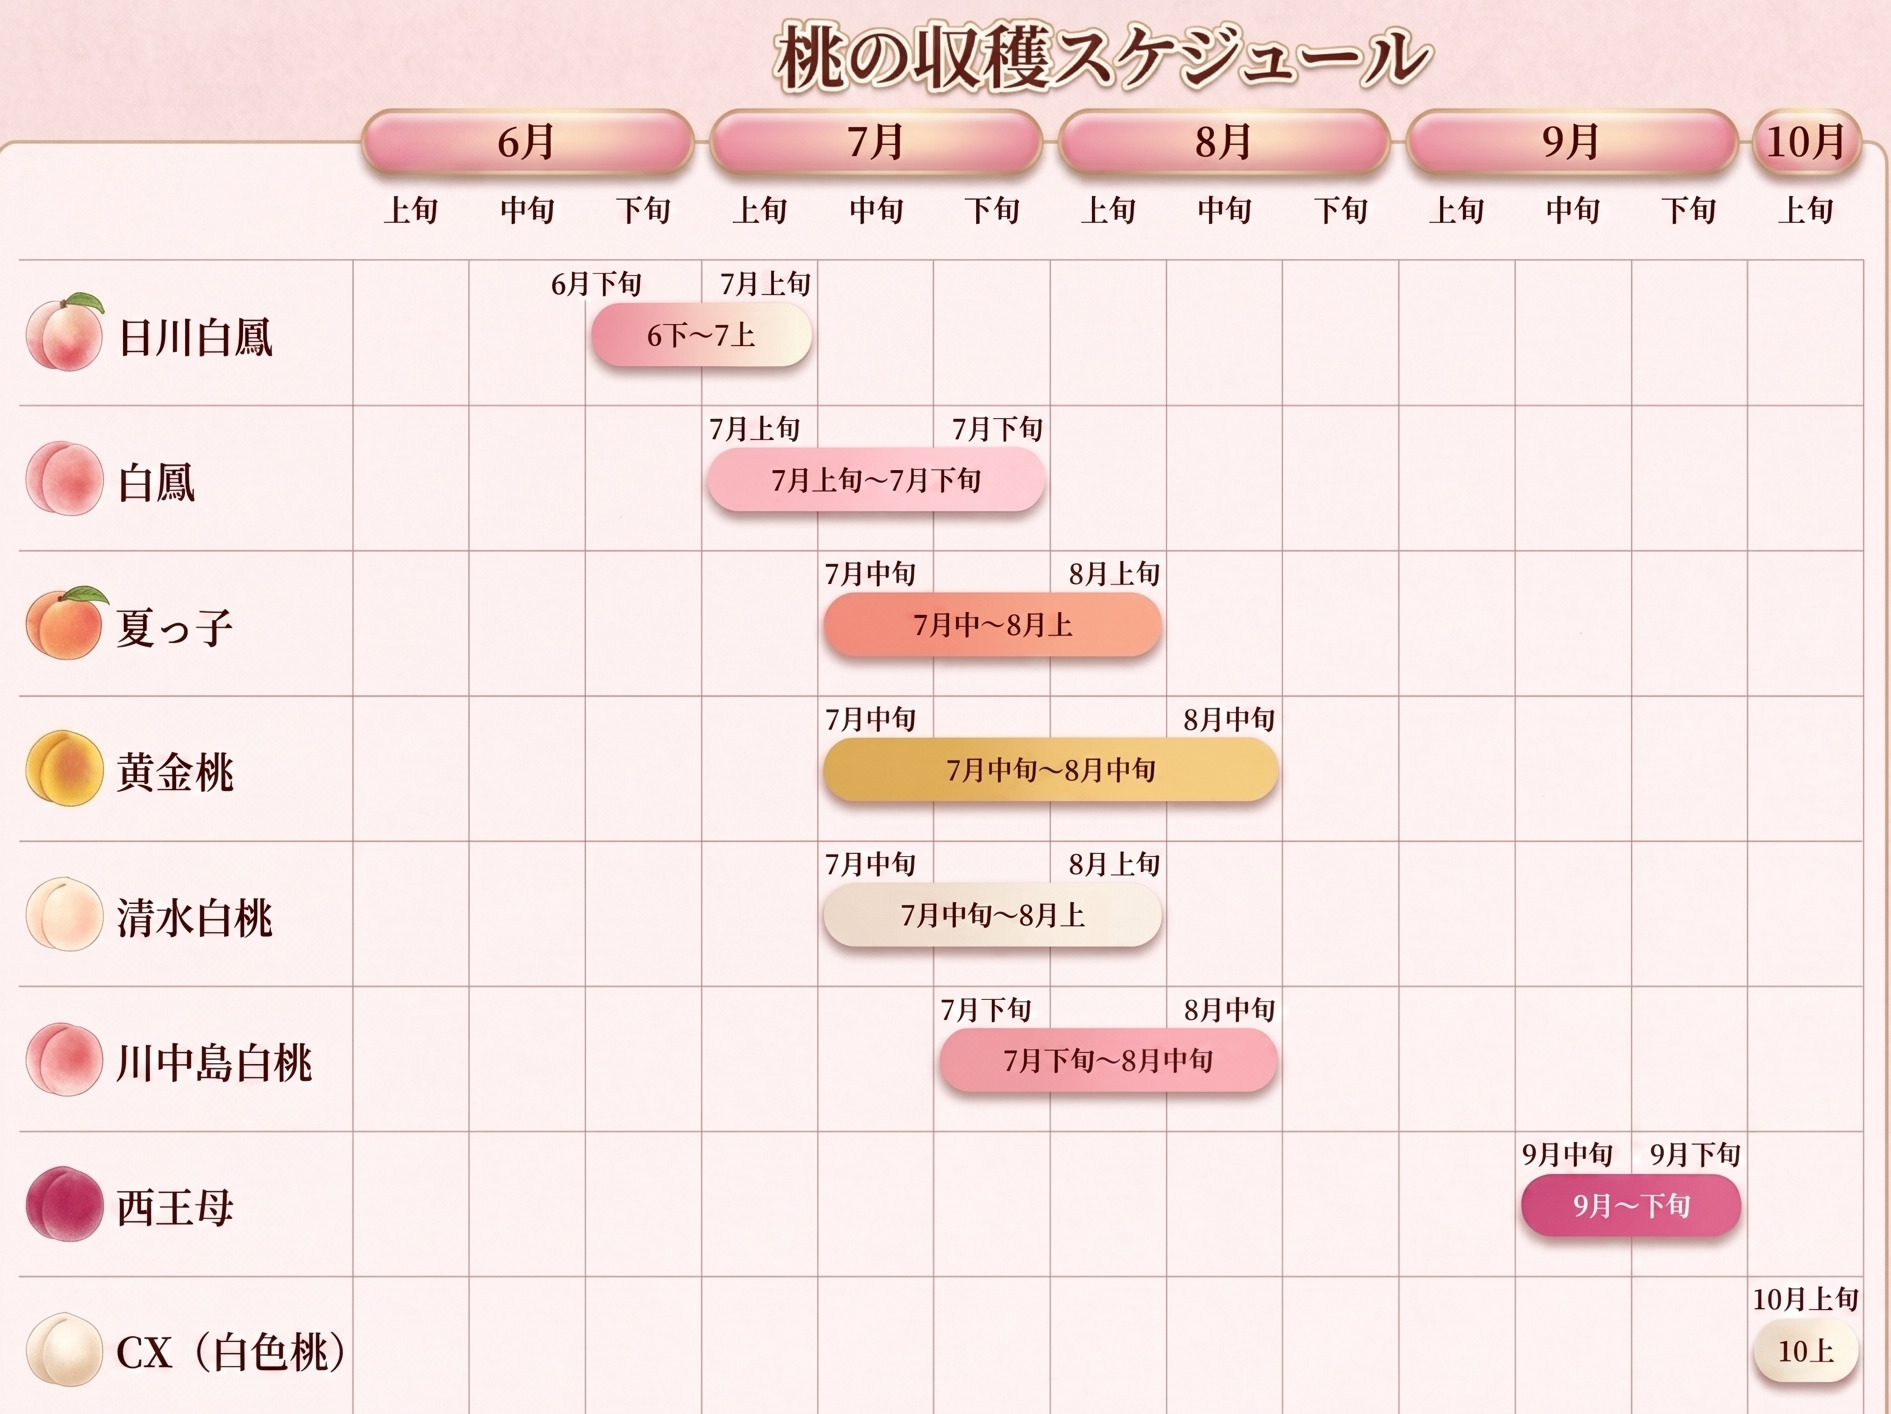Click the 桃の収穫スケジュール title
The height and width of the screenshot is (1414, 1891).
point(1102,58)
